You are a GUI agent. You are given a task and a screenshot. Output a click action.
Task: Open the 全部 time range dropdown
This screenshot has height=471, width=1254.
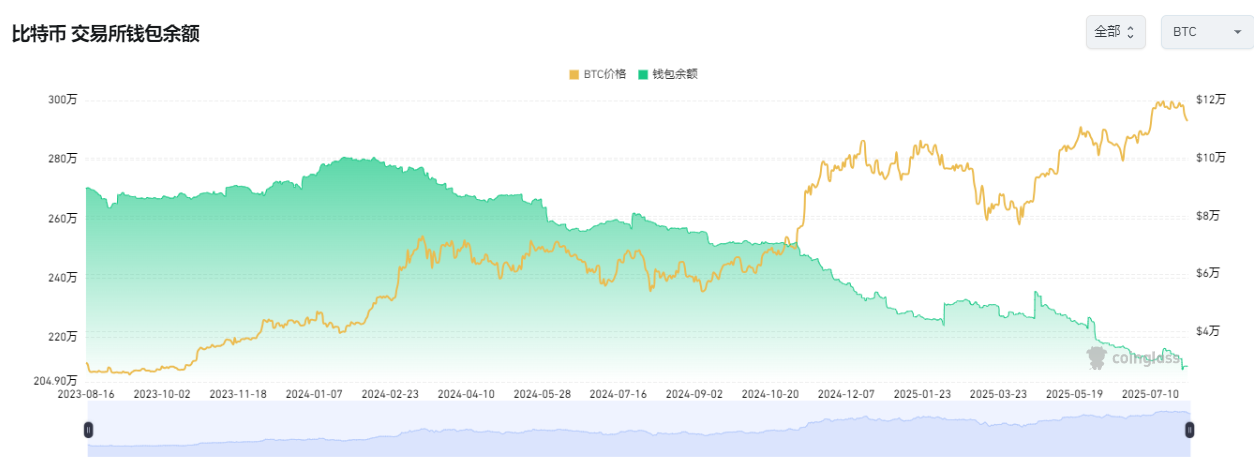click(1114, 32)
